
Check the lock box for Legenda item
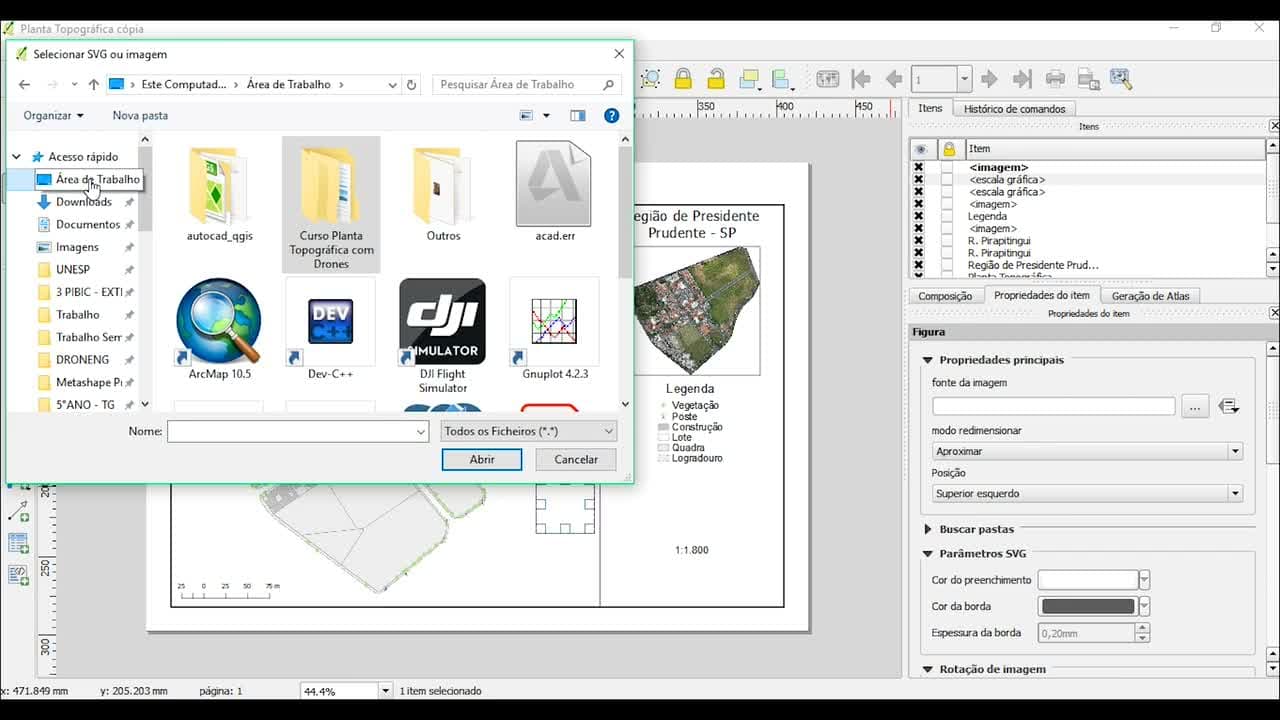(947, 216)
